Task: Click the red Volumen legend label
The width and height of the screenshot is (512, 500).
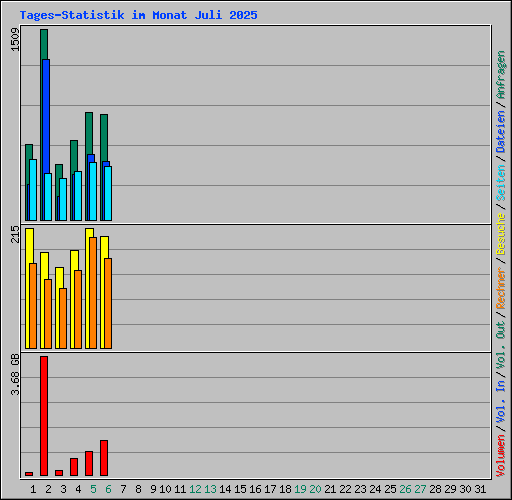Action: click(x=501, y=455)
